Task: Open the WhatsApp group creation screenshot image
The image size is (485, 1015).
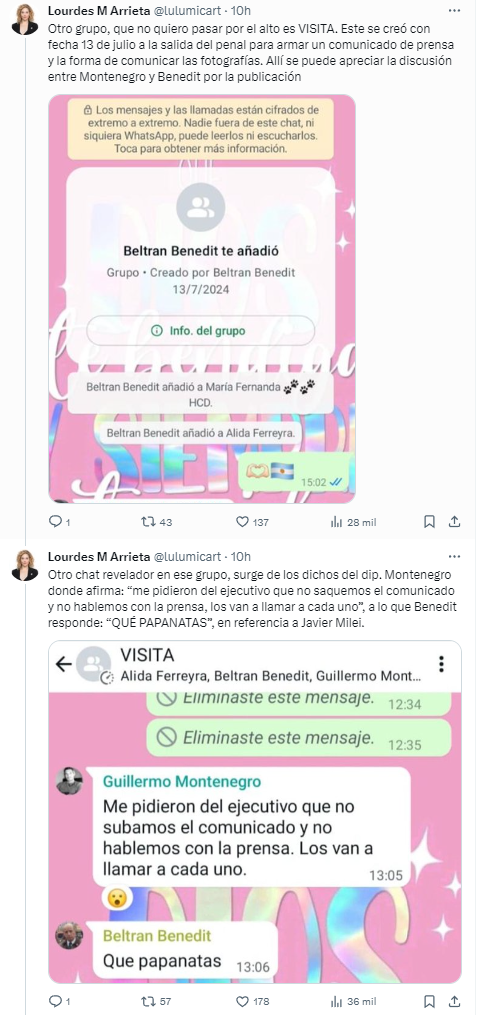Action: tap(202, 298)
